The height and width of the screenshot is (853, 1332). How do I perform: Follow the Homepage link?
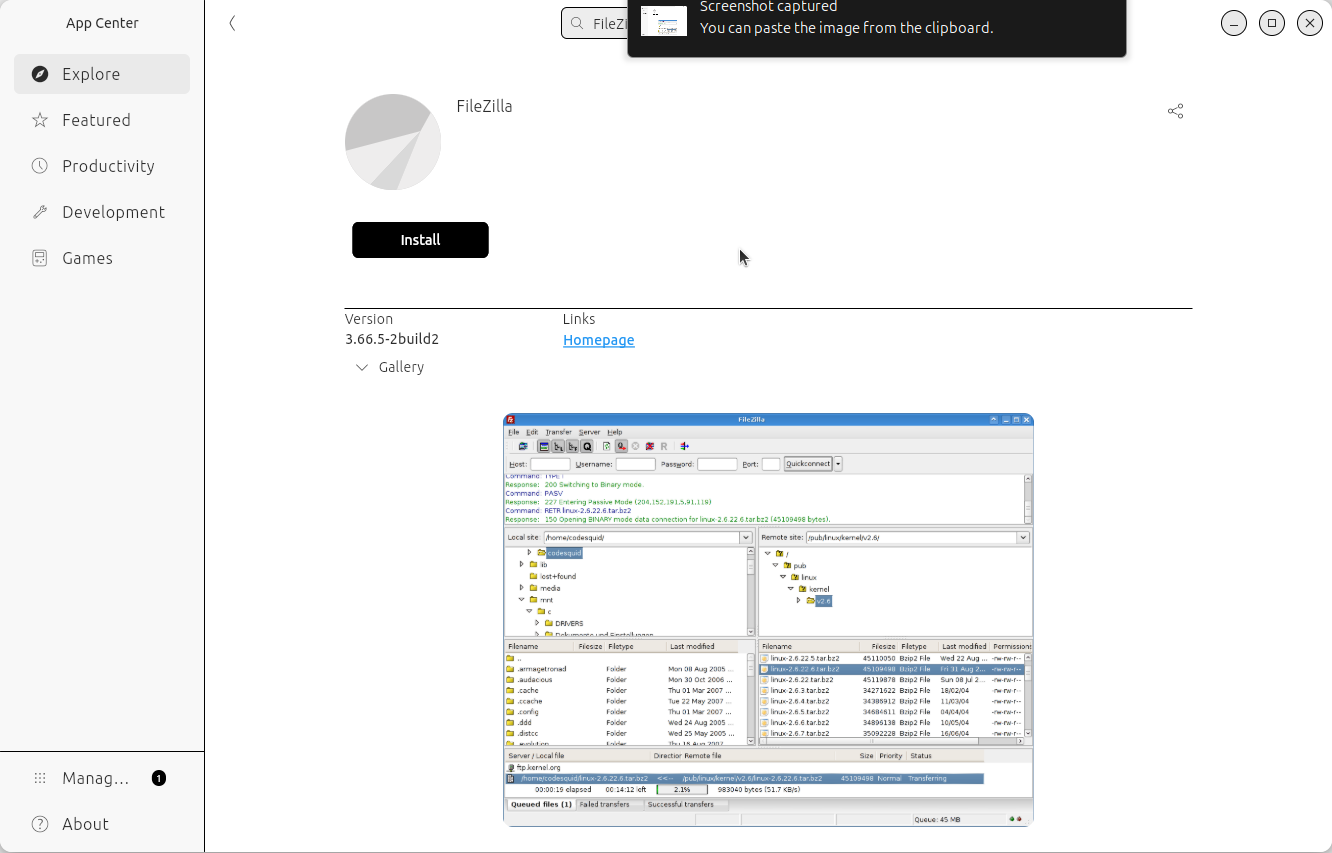(598, 340)
